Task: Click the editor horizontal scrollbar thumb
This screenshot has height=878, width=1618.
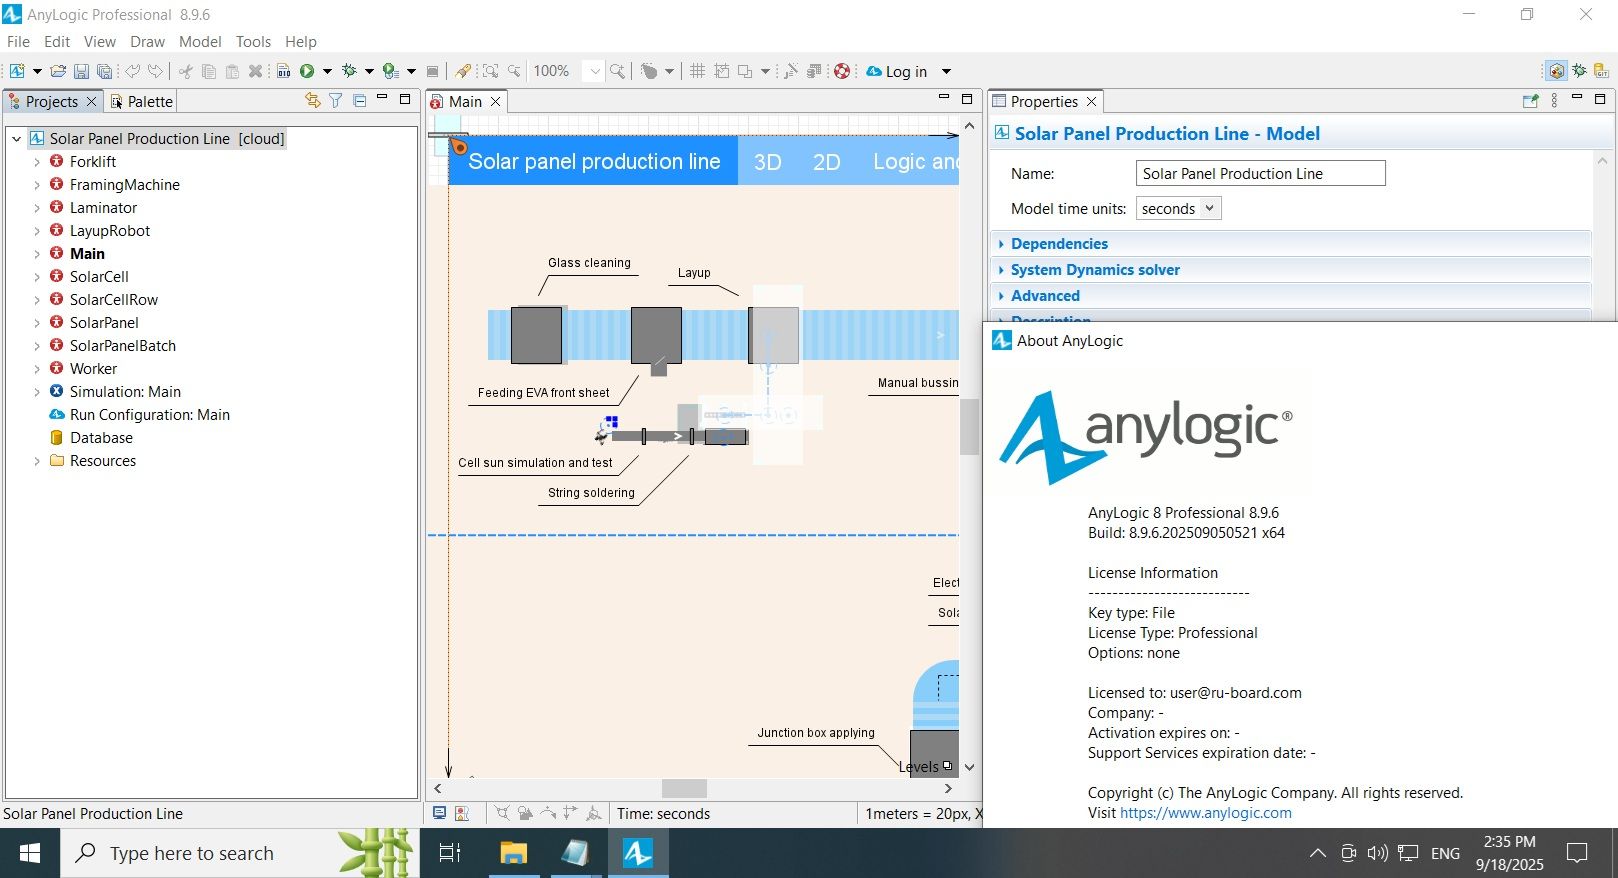Action: pos(684,788)
